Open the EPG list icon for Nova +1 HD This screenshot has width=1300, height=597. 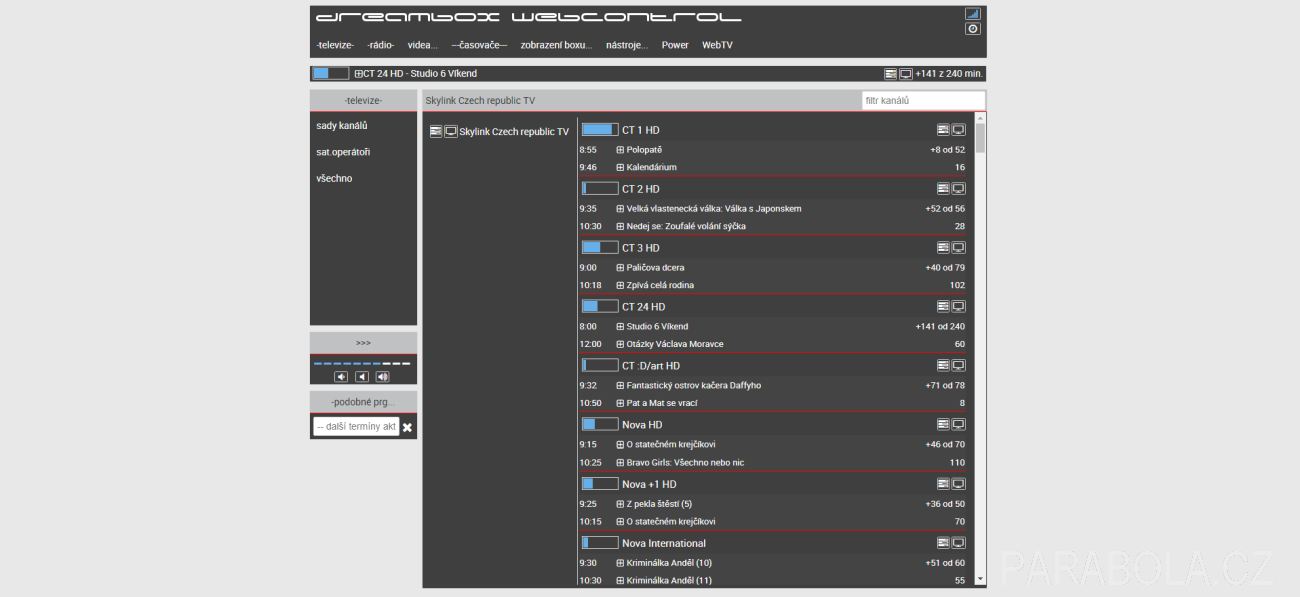[943, 484]
